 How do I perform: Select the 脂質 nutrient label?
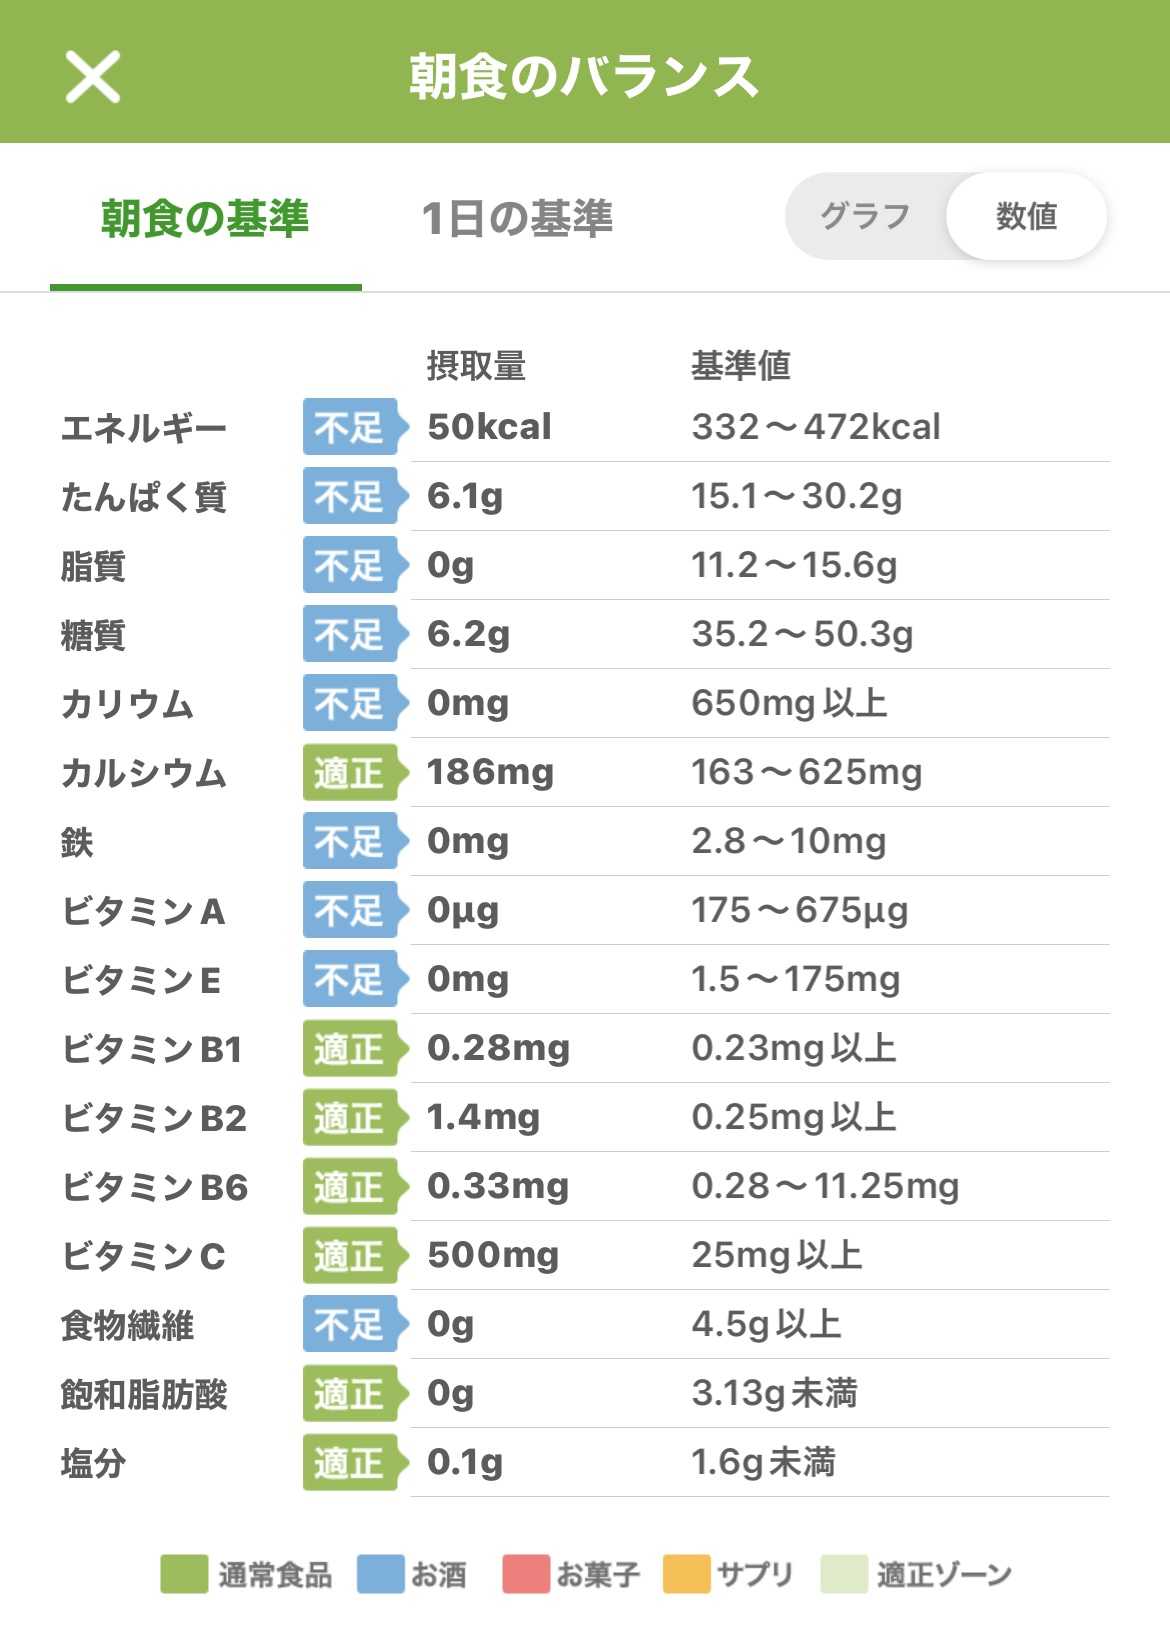point(93,566)
